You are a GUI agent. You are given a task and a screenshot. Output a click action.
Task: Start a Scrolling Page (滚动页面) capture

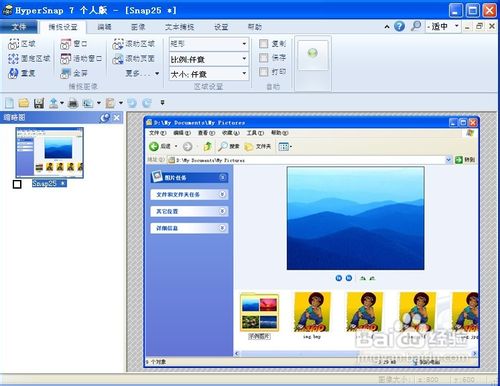point(134,59)
